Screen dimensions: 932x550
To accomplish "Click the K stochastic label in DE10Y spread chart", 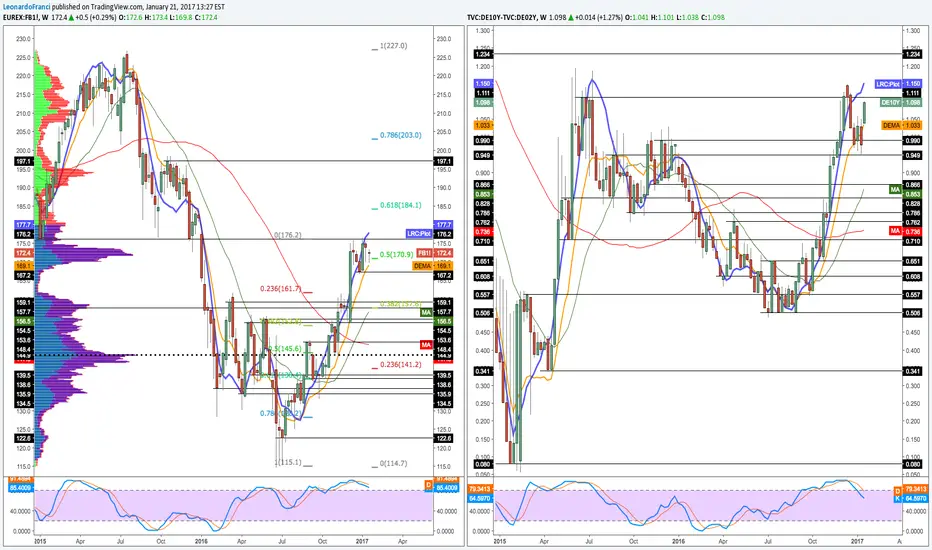I will click(x=897, y=498).
